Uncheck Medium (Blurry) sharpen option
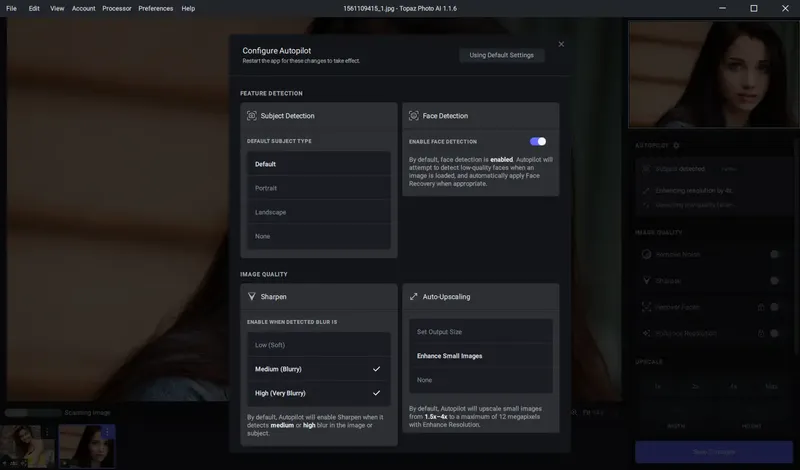The width and height of the screenshot is (800, 470). click(x=319, y=369)
